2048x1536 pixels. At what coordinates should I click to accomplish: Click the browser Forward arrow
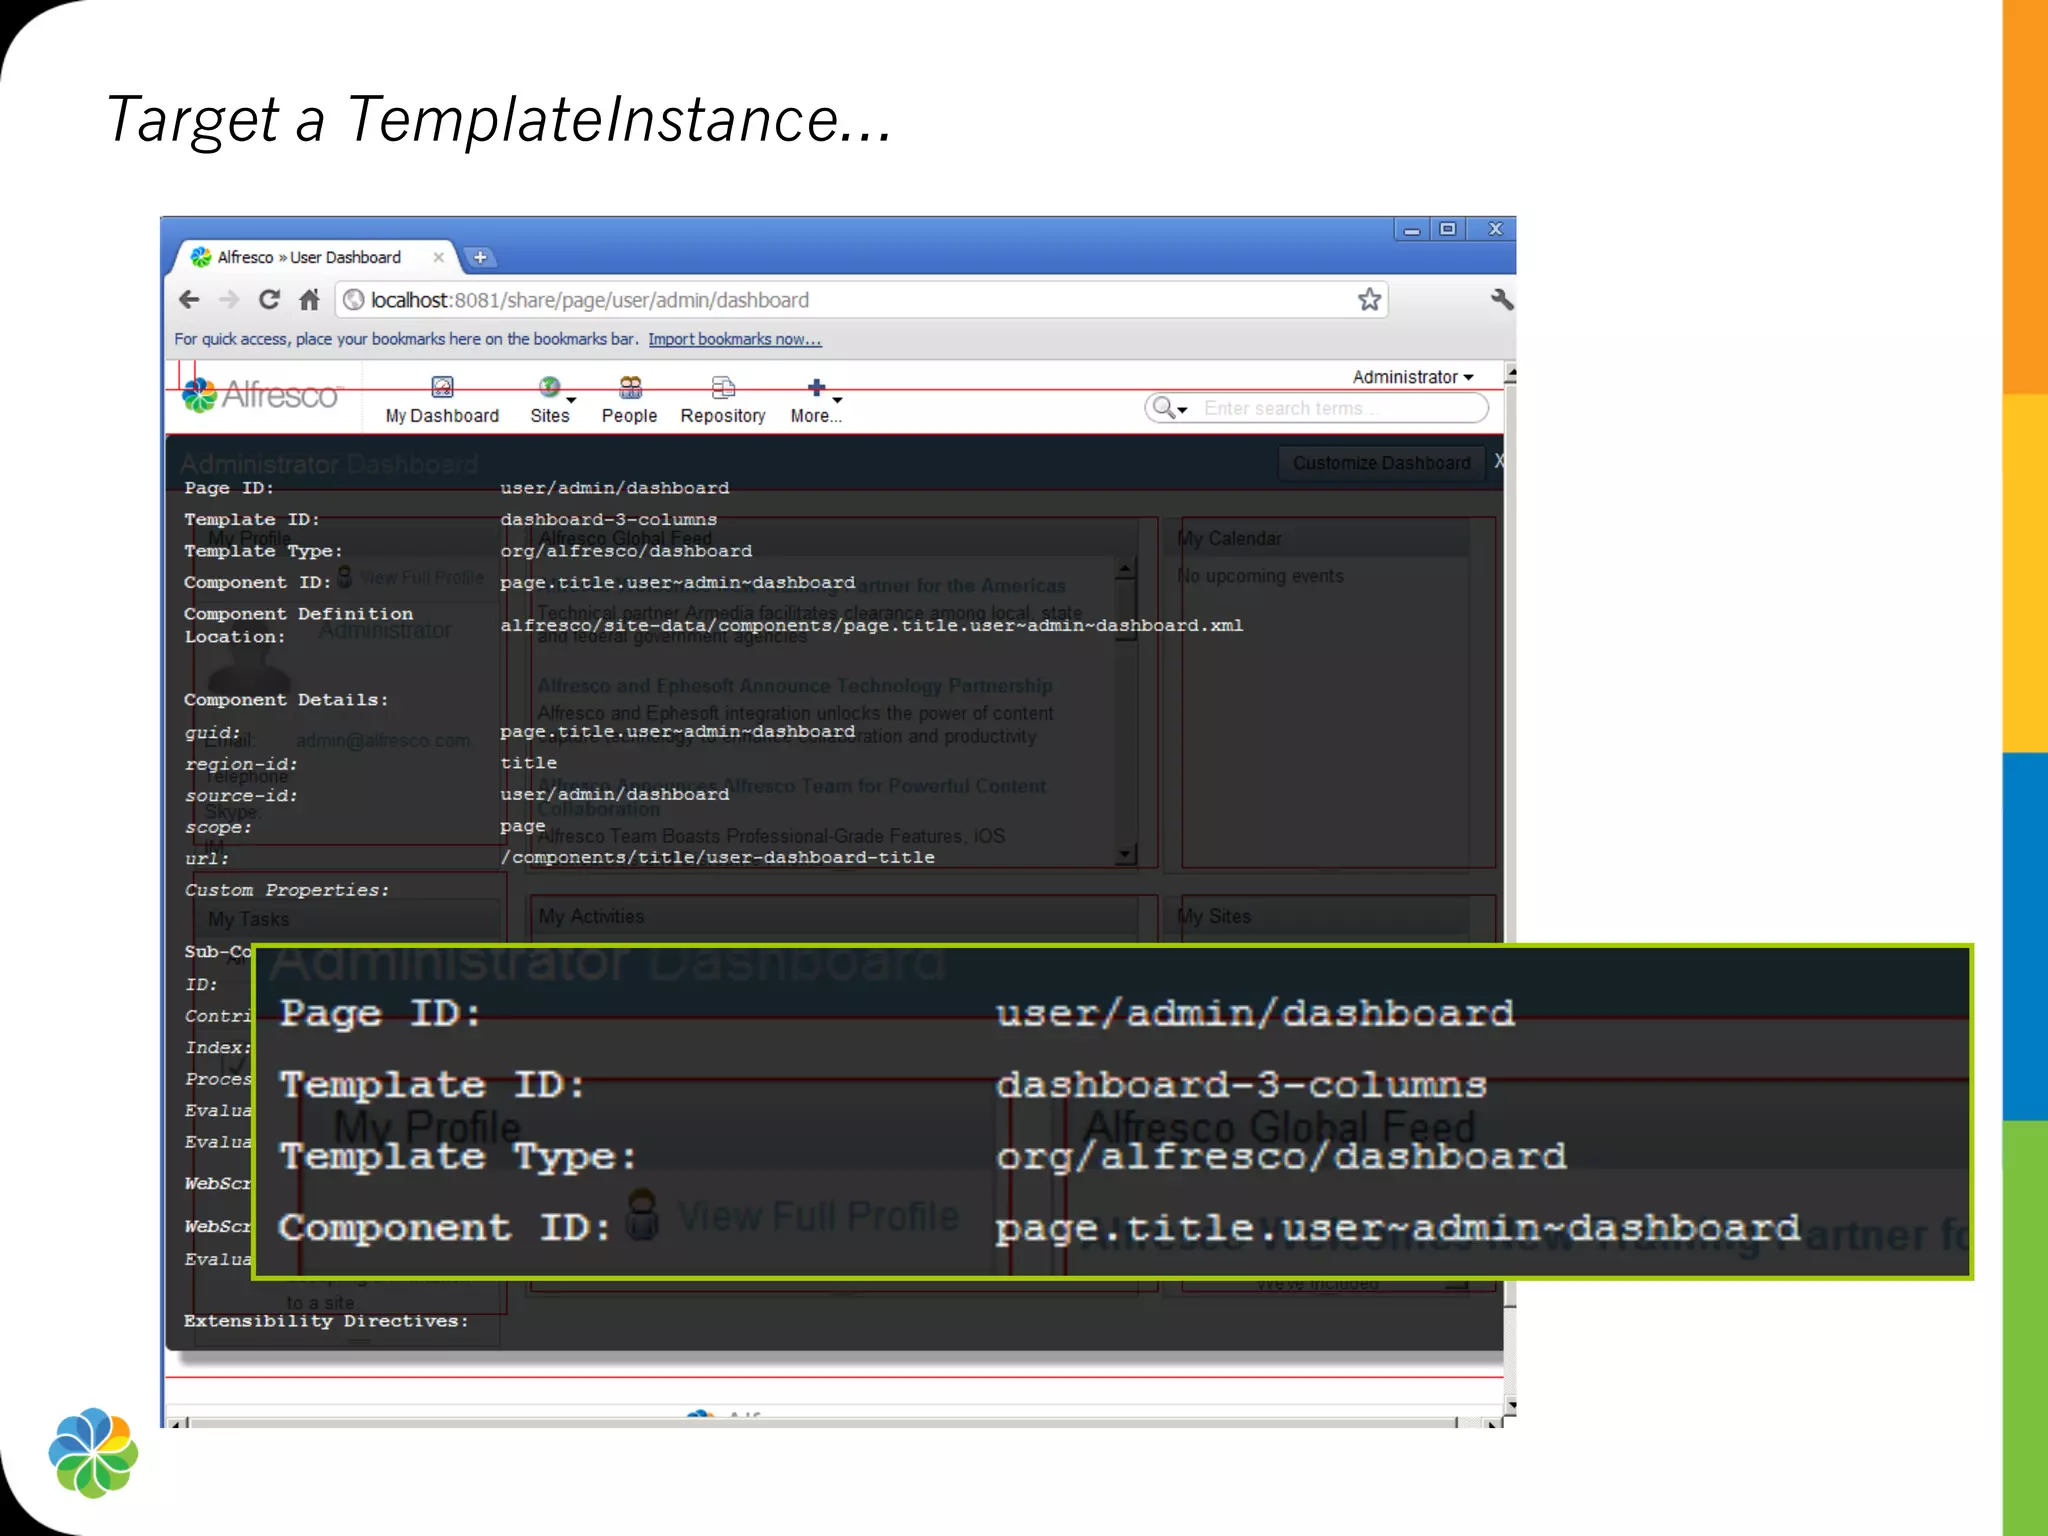(x=229, y=300)
